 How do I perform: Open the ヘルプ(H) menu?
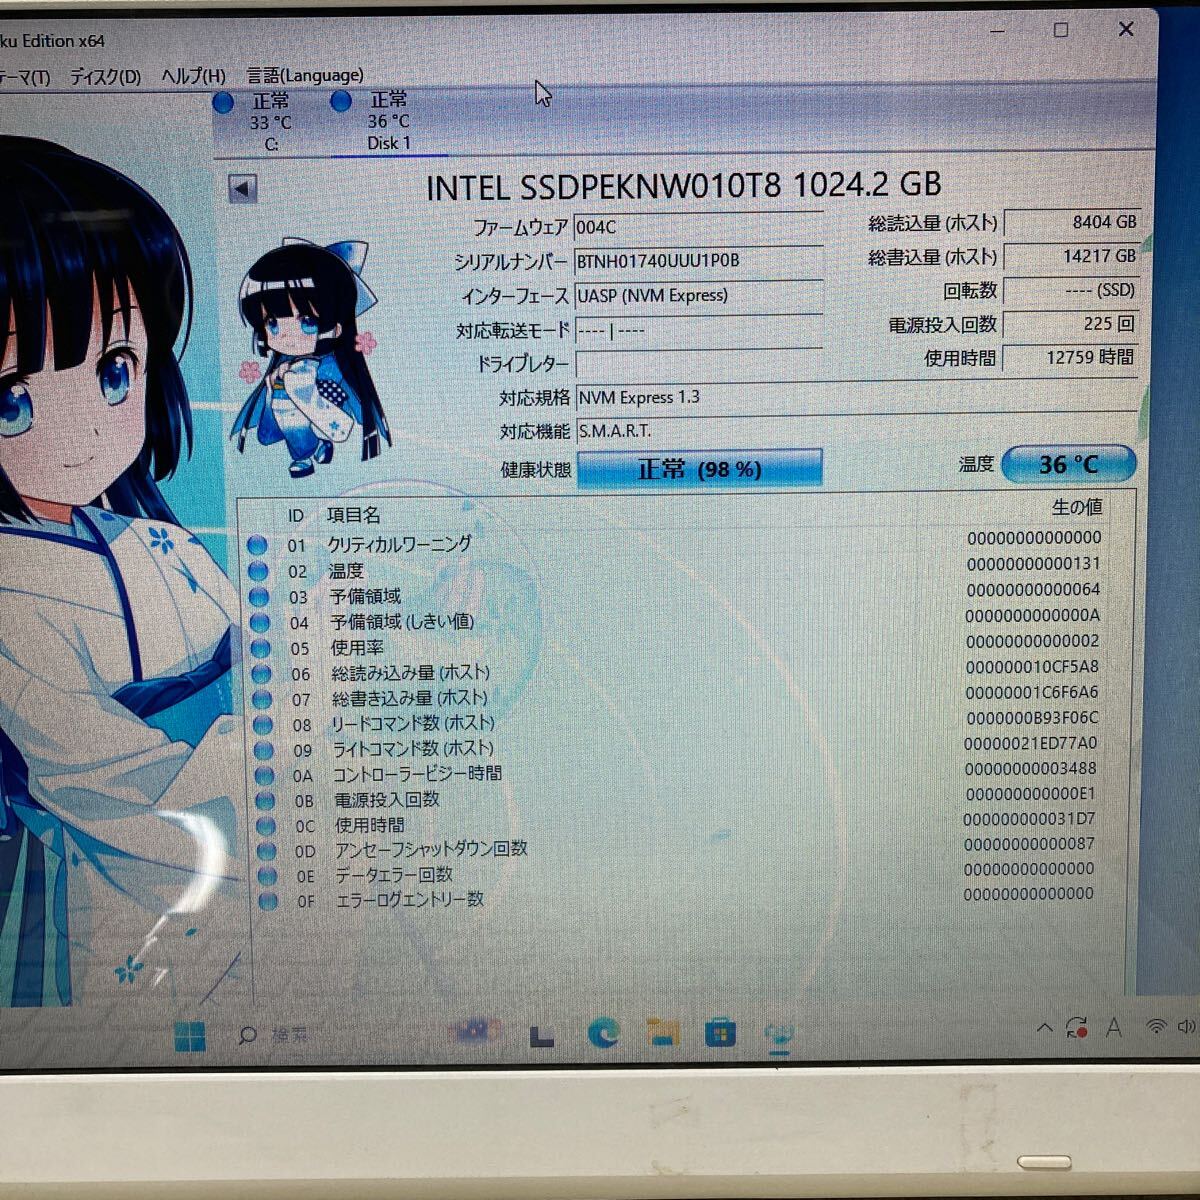[193, 75]
